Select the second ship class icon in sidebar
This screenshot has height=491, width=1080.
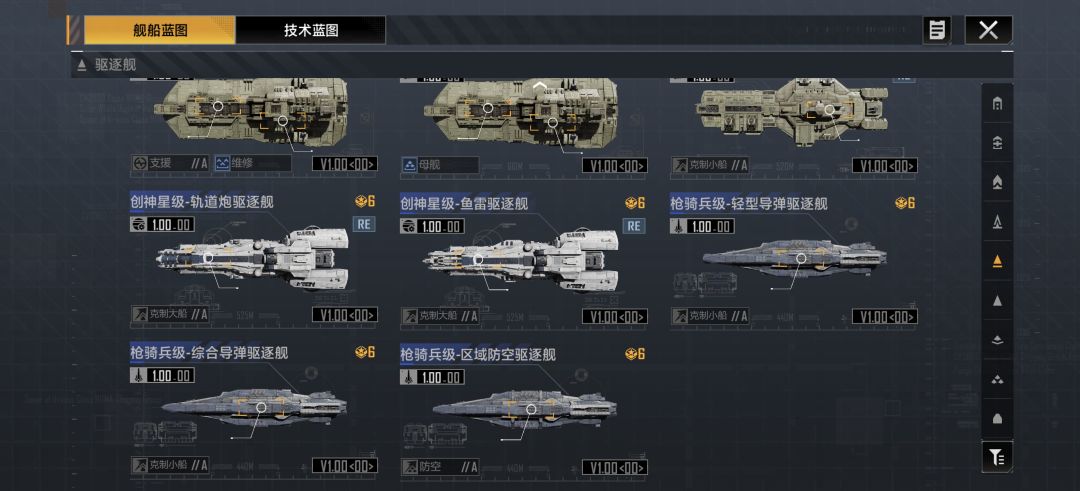[997, 143]
